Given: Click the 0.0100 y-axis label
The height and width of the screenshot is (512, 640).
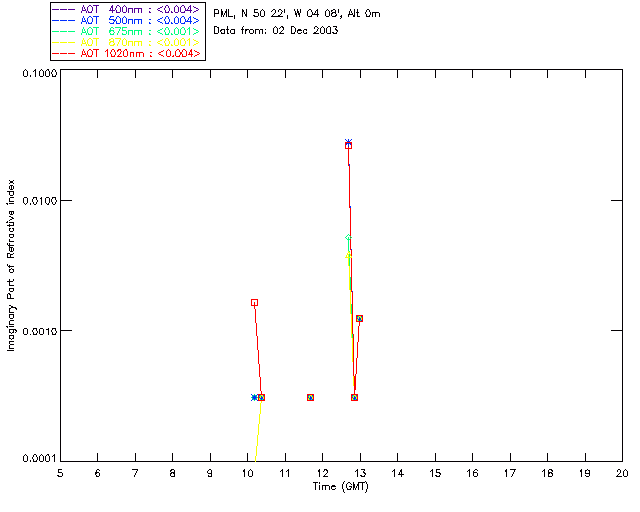Looking at the screenshot, I should coord(40,201).
